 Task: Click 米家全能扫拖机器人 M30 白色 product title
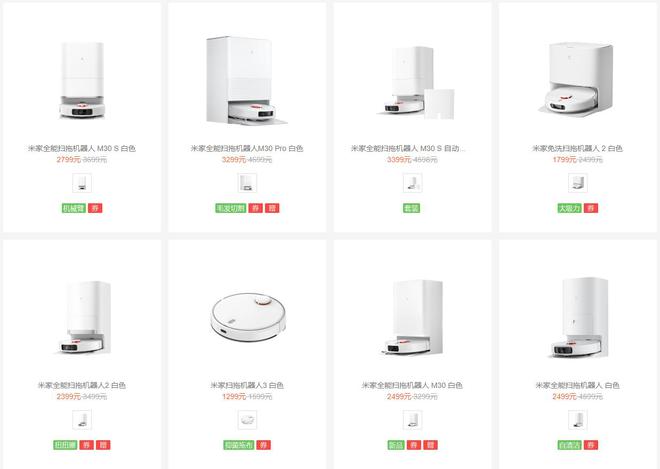point(412,385)
